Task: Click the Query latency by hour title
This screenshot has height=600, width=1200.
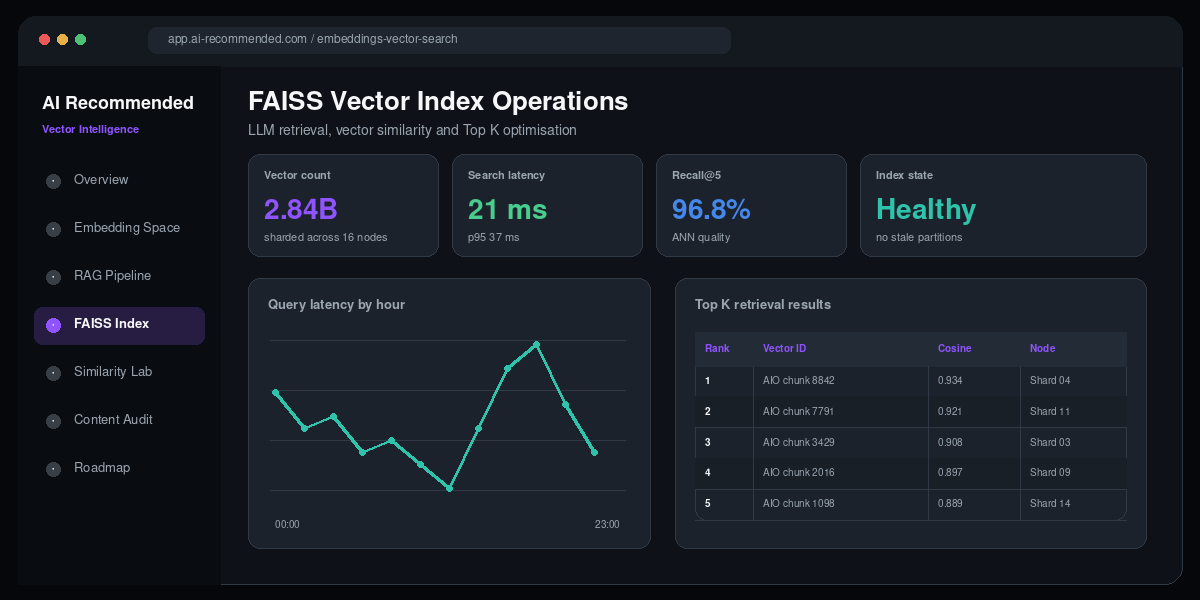Action: (336, 304)
